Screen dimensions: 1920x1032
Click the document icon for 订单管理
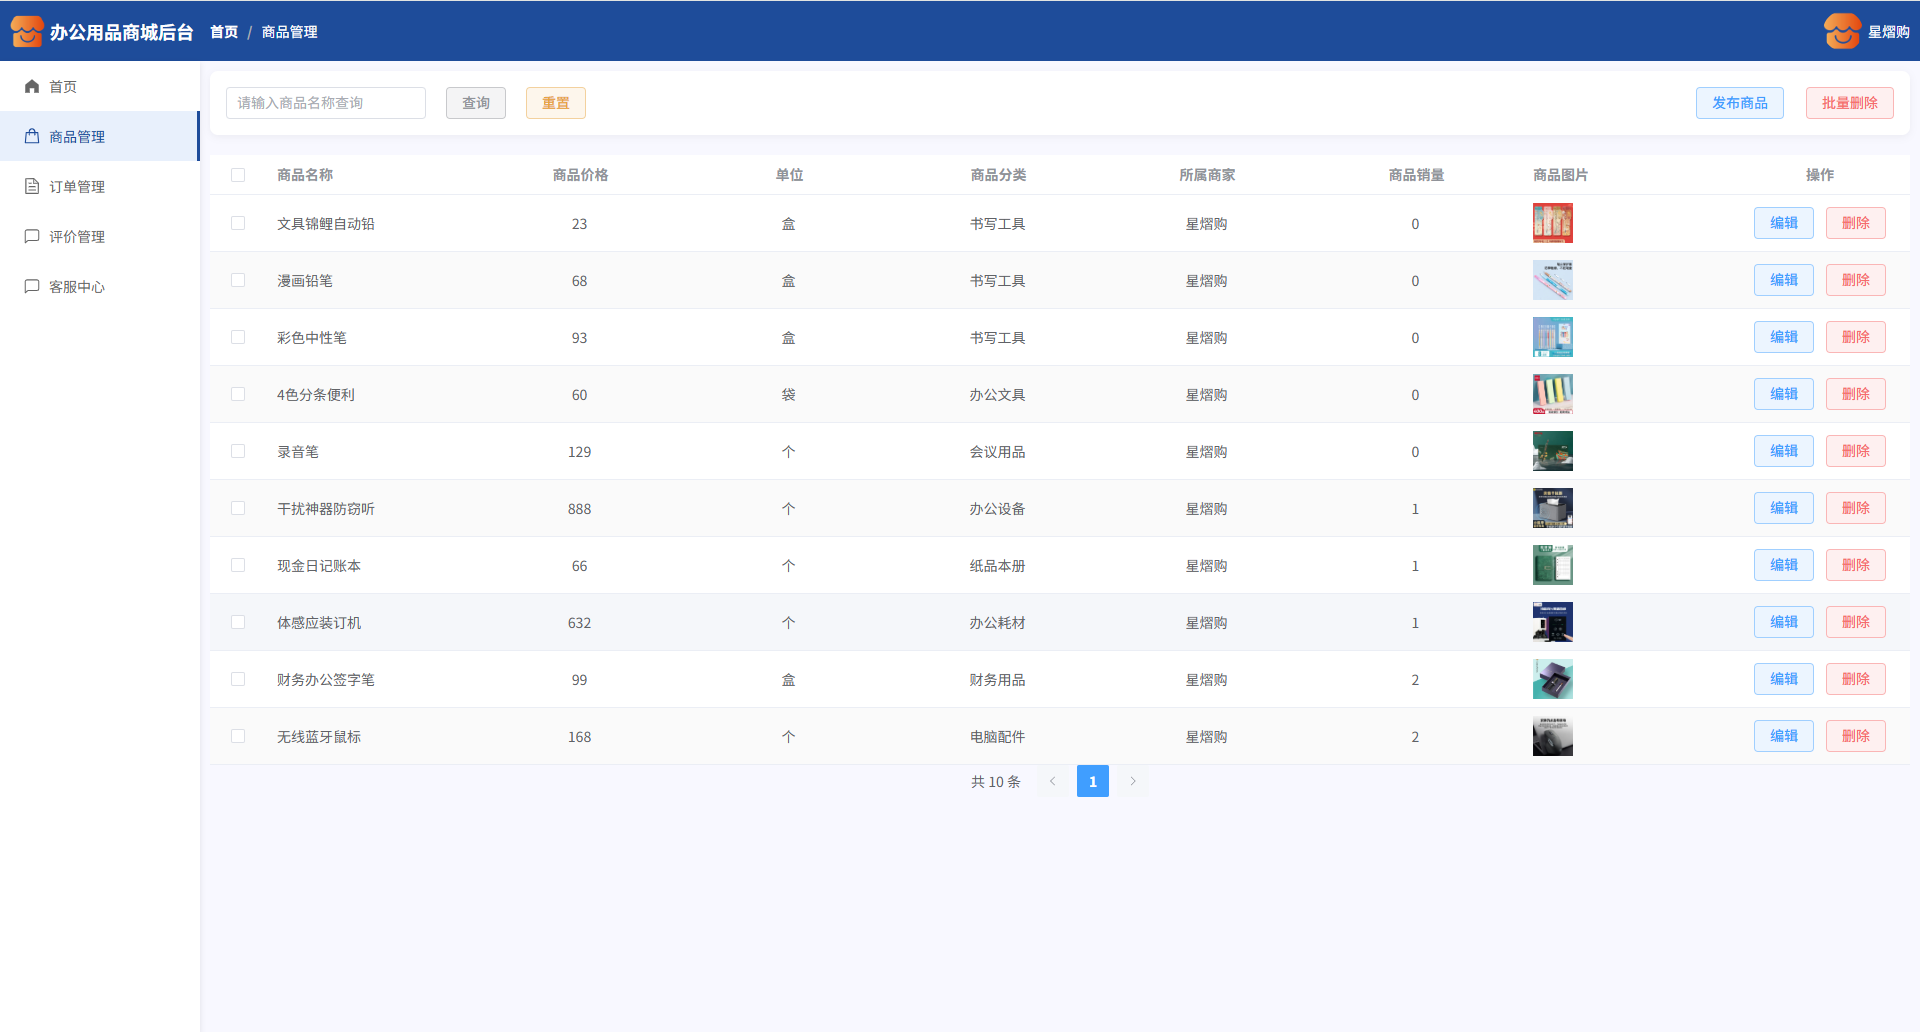pyautogui.click(x=32, y=187)
